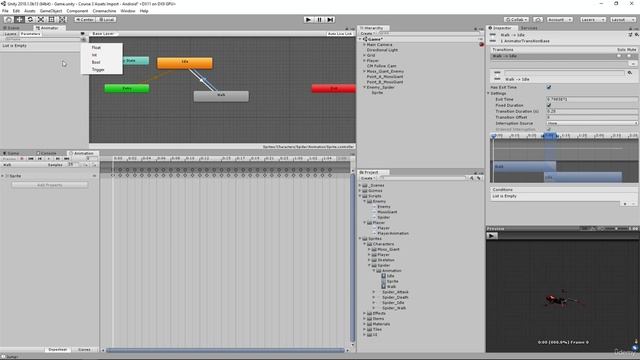
Task: Switch to the Scene tab
Action: (11, 28)
